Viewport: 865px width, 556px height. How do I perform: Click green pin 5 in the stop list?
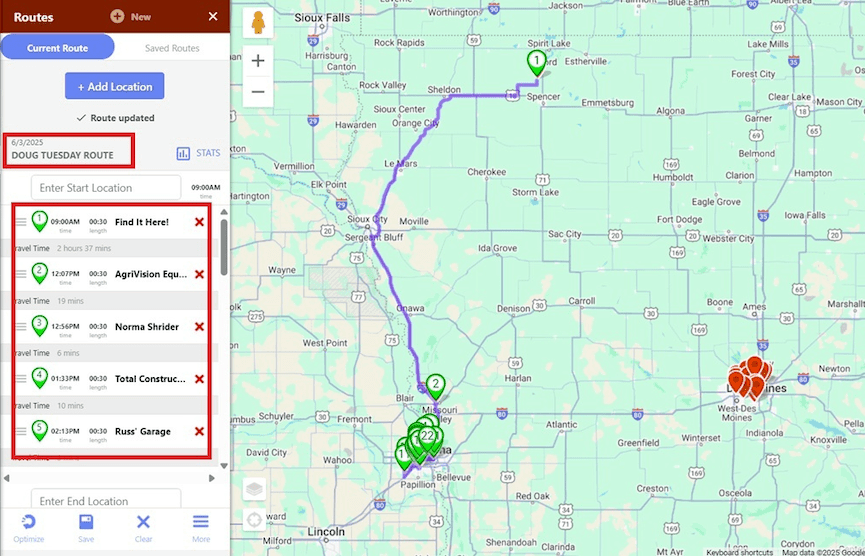point(39,431)
